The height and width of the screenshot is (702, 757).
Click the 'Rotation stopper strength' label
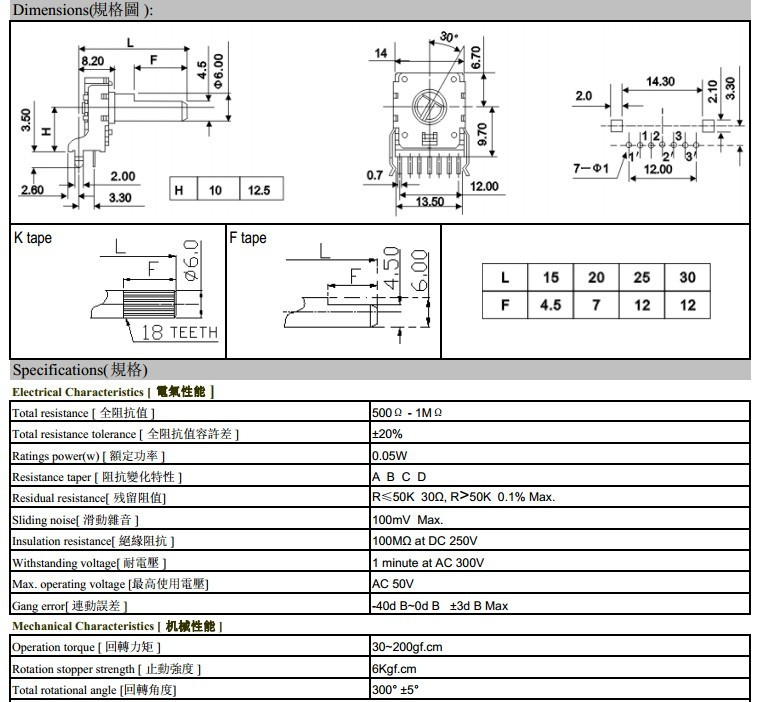tap(106, 669)
